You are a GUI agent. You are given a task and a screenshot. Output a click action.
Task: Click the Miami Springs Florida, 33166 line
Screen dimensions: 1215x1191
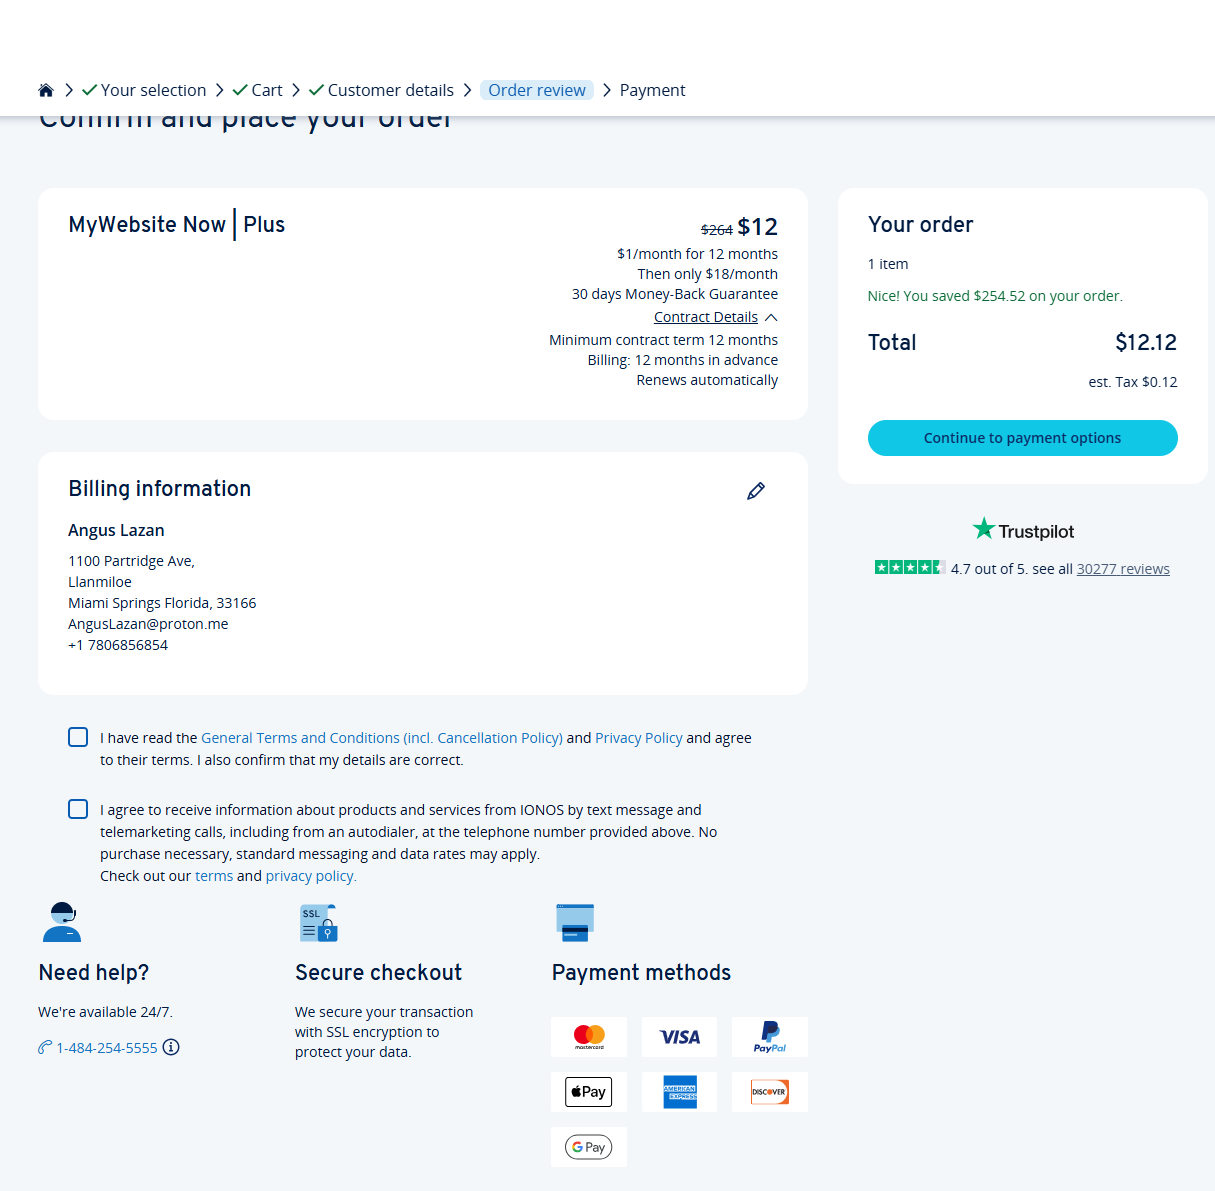click(x=162, y=603)
